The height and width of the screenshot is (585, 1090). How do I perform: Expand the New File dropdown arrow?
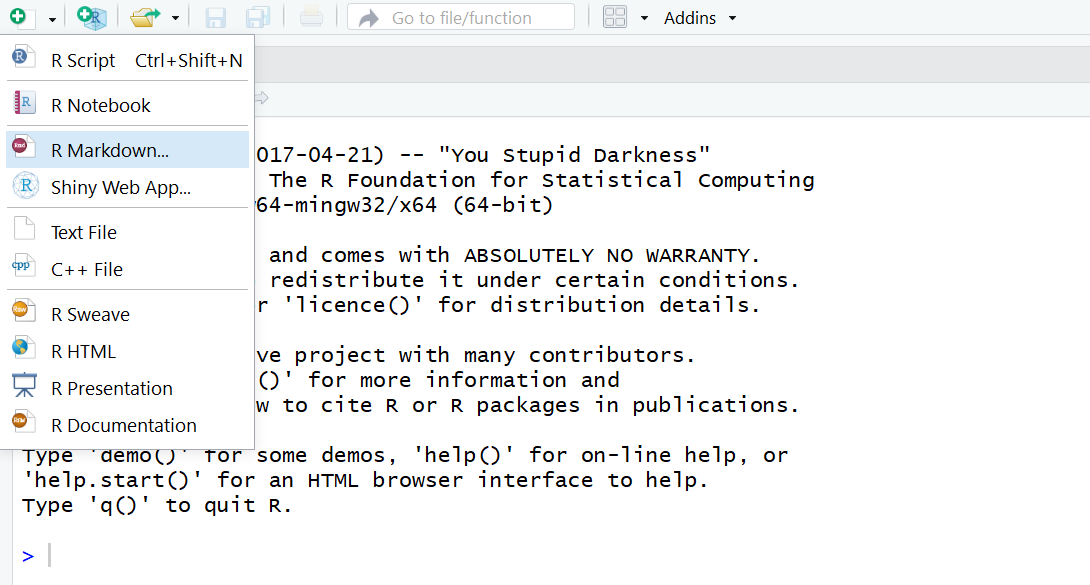coord(52,18)
